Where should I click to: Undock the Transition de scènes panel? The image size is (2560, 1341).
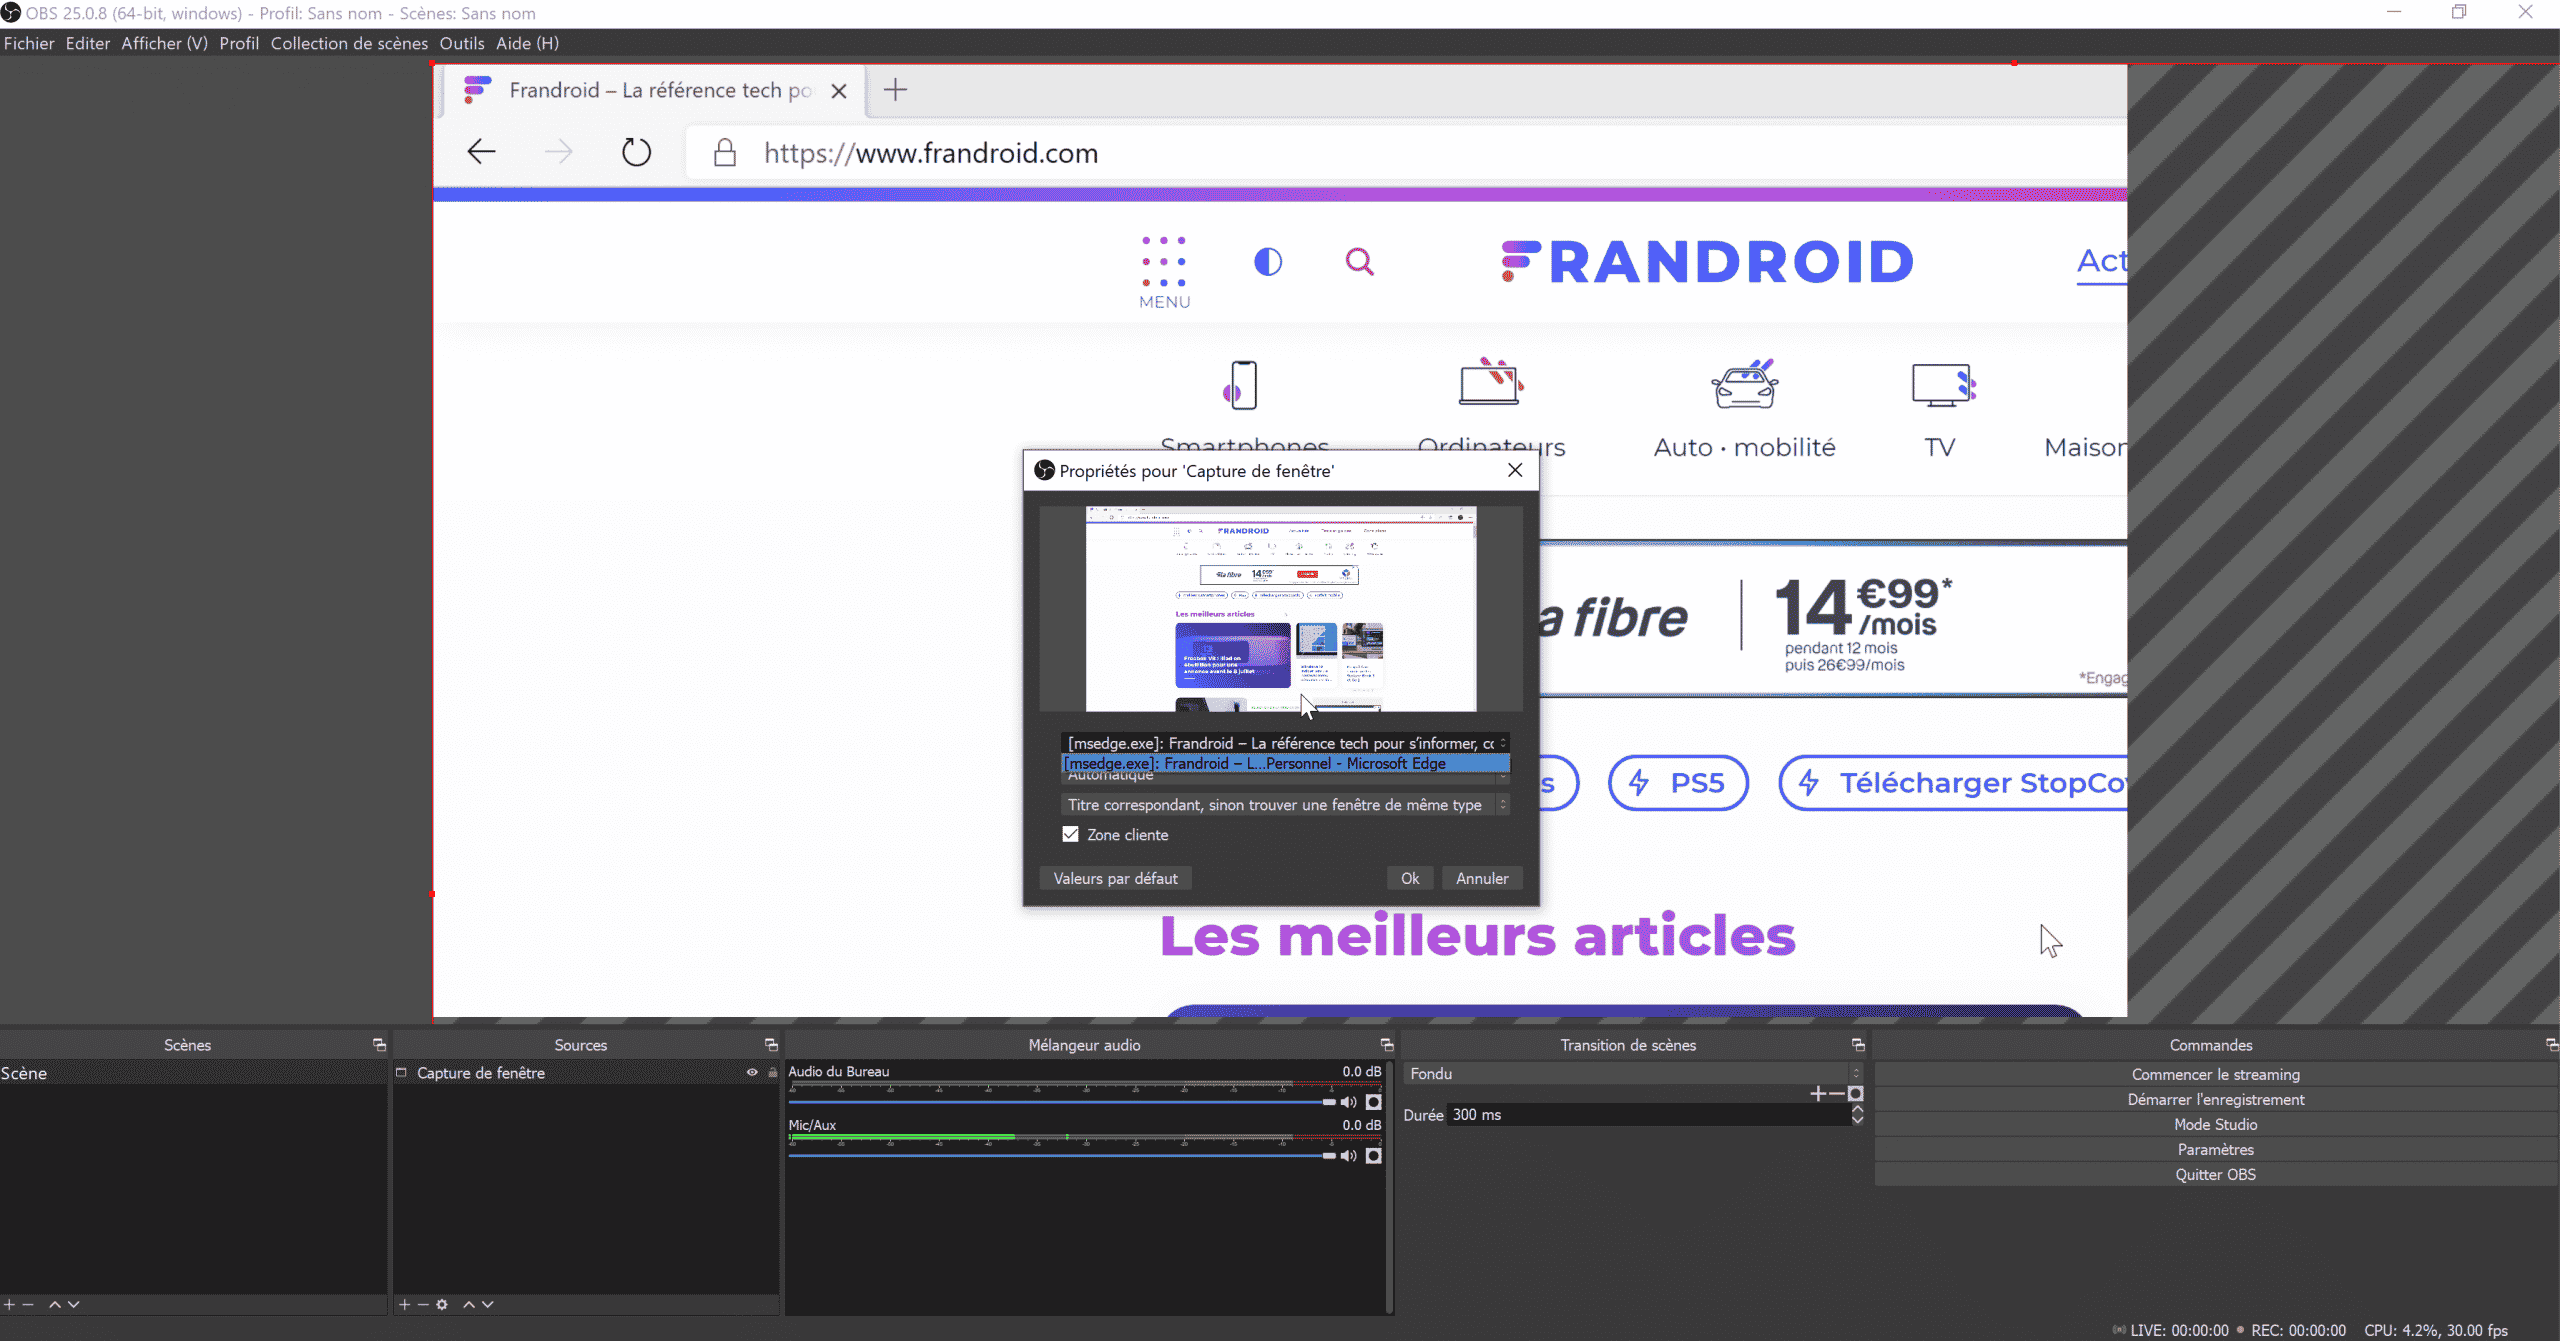click(x=1858, y=1045)
